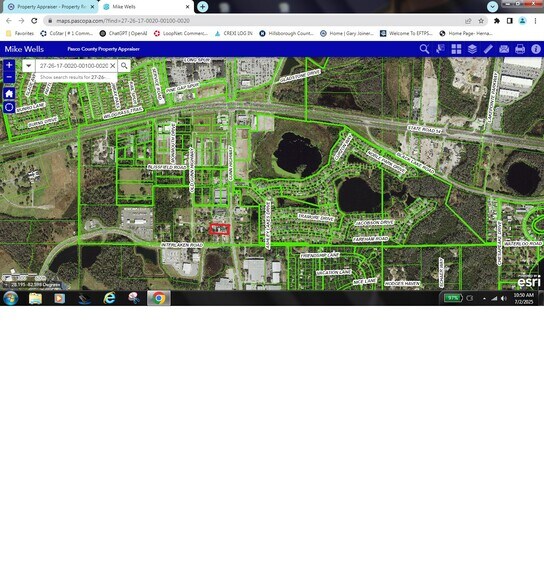Open the Chrome taskbar icon
The image size is (544, 588).
click(x=159, y=298)
